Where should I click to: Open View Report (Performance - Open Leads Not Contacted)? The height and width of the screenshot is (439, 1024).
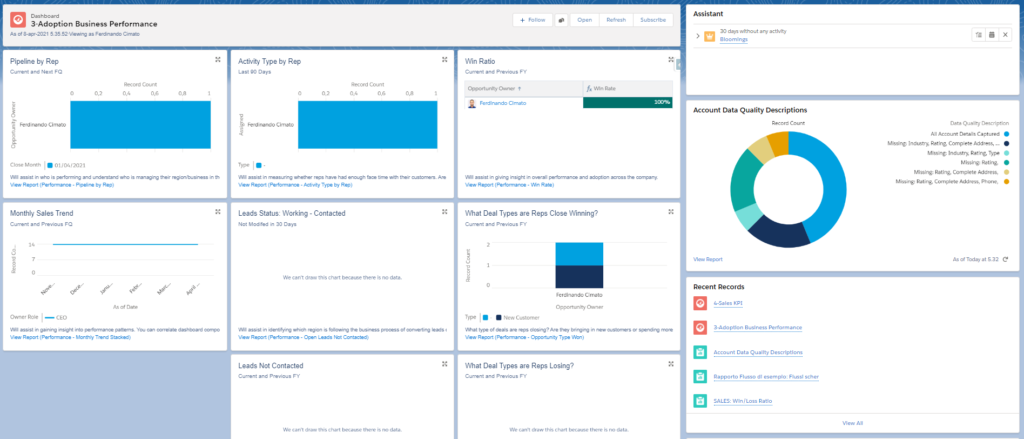click(303, 337)
